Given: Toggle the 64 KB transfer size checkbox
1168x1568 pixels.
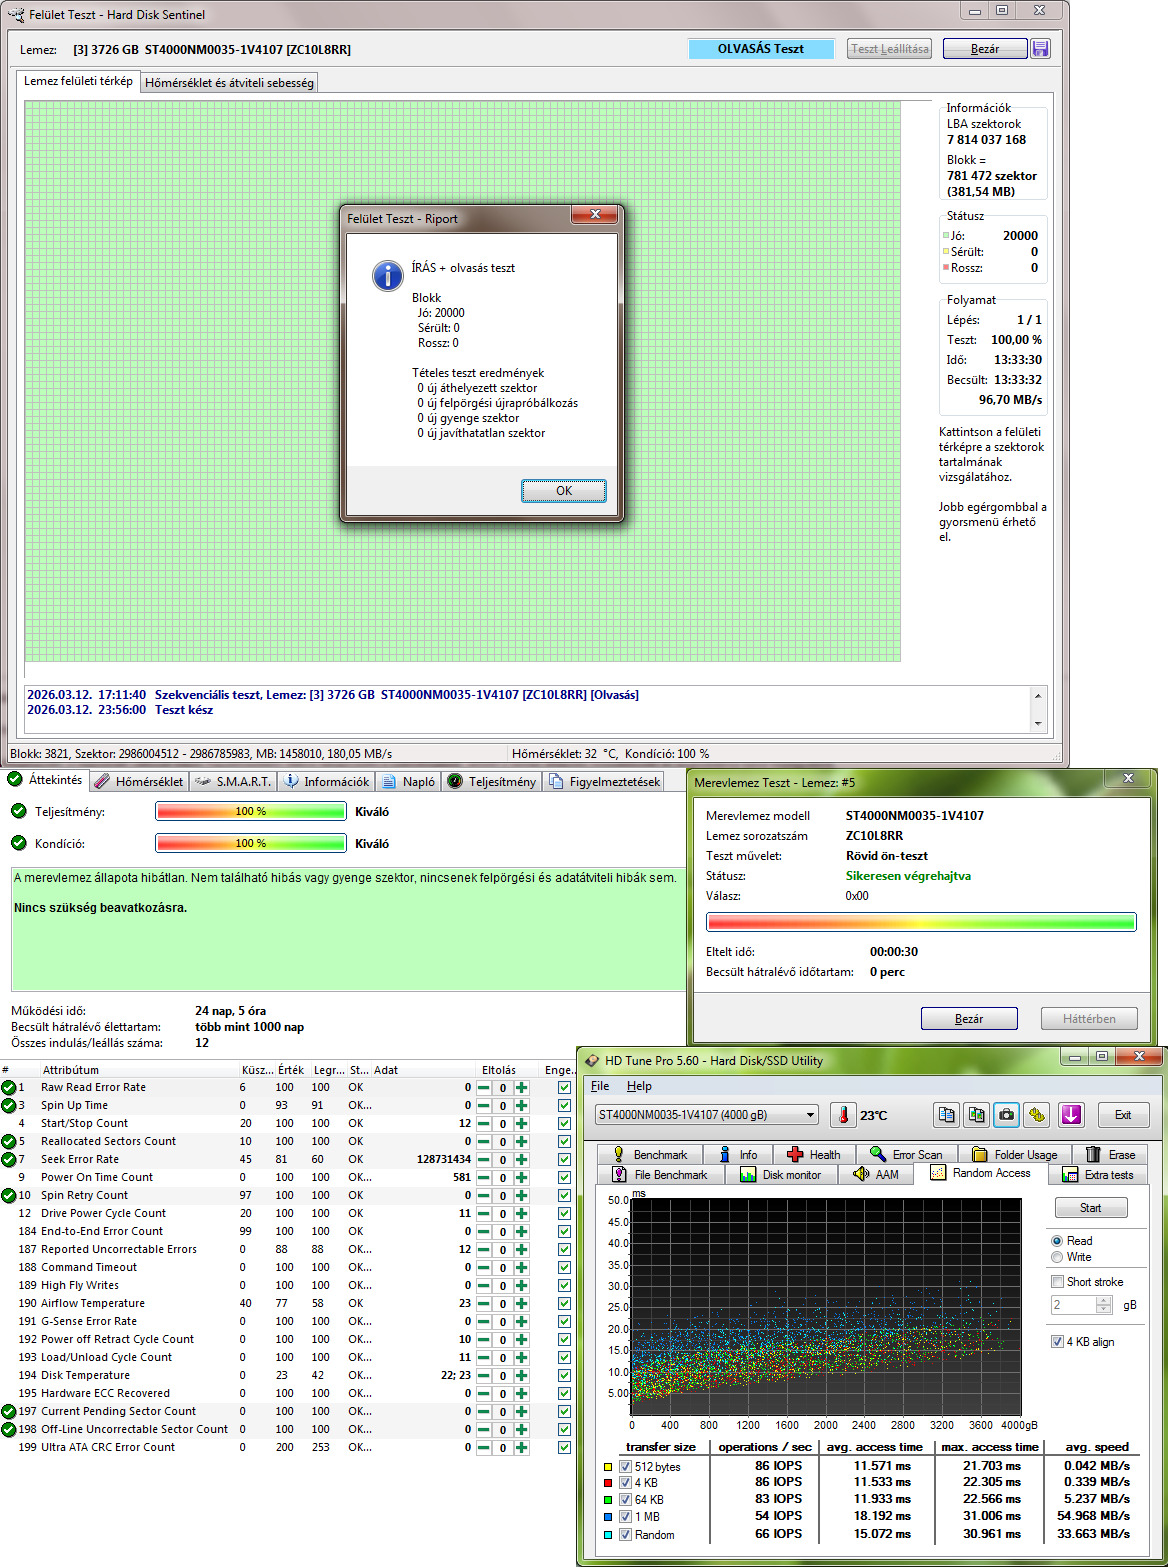Looking at the screenshot, I should coord(625,1500).
